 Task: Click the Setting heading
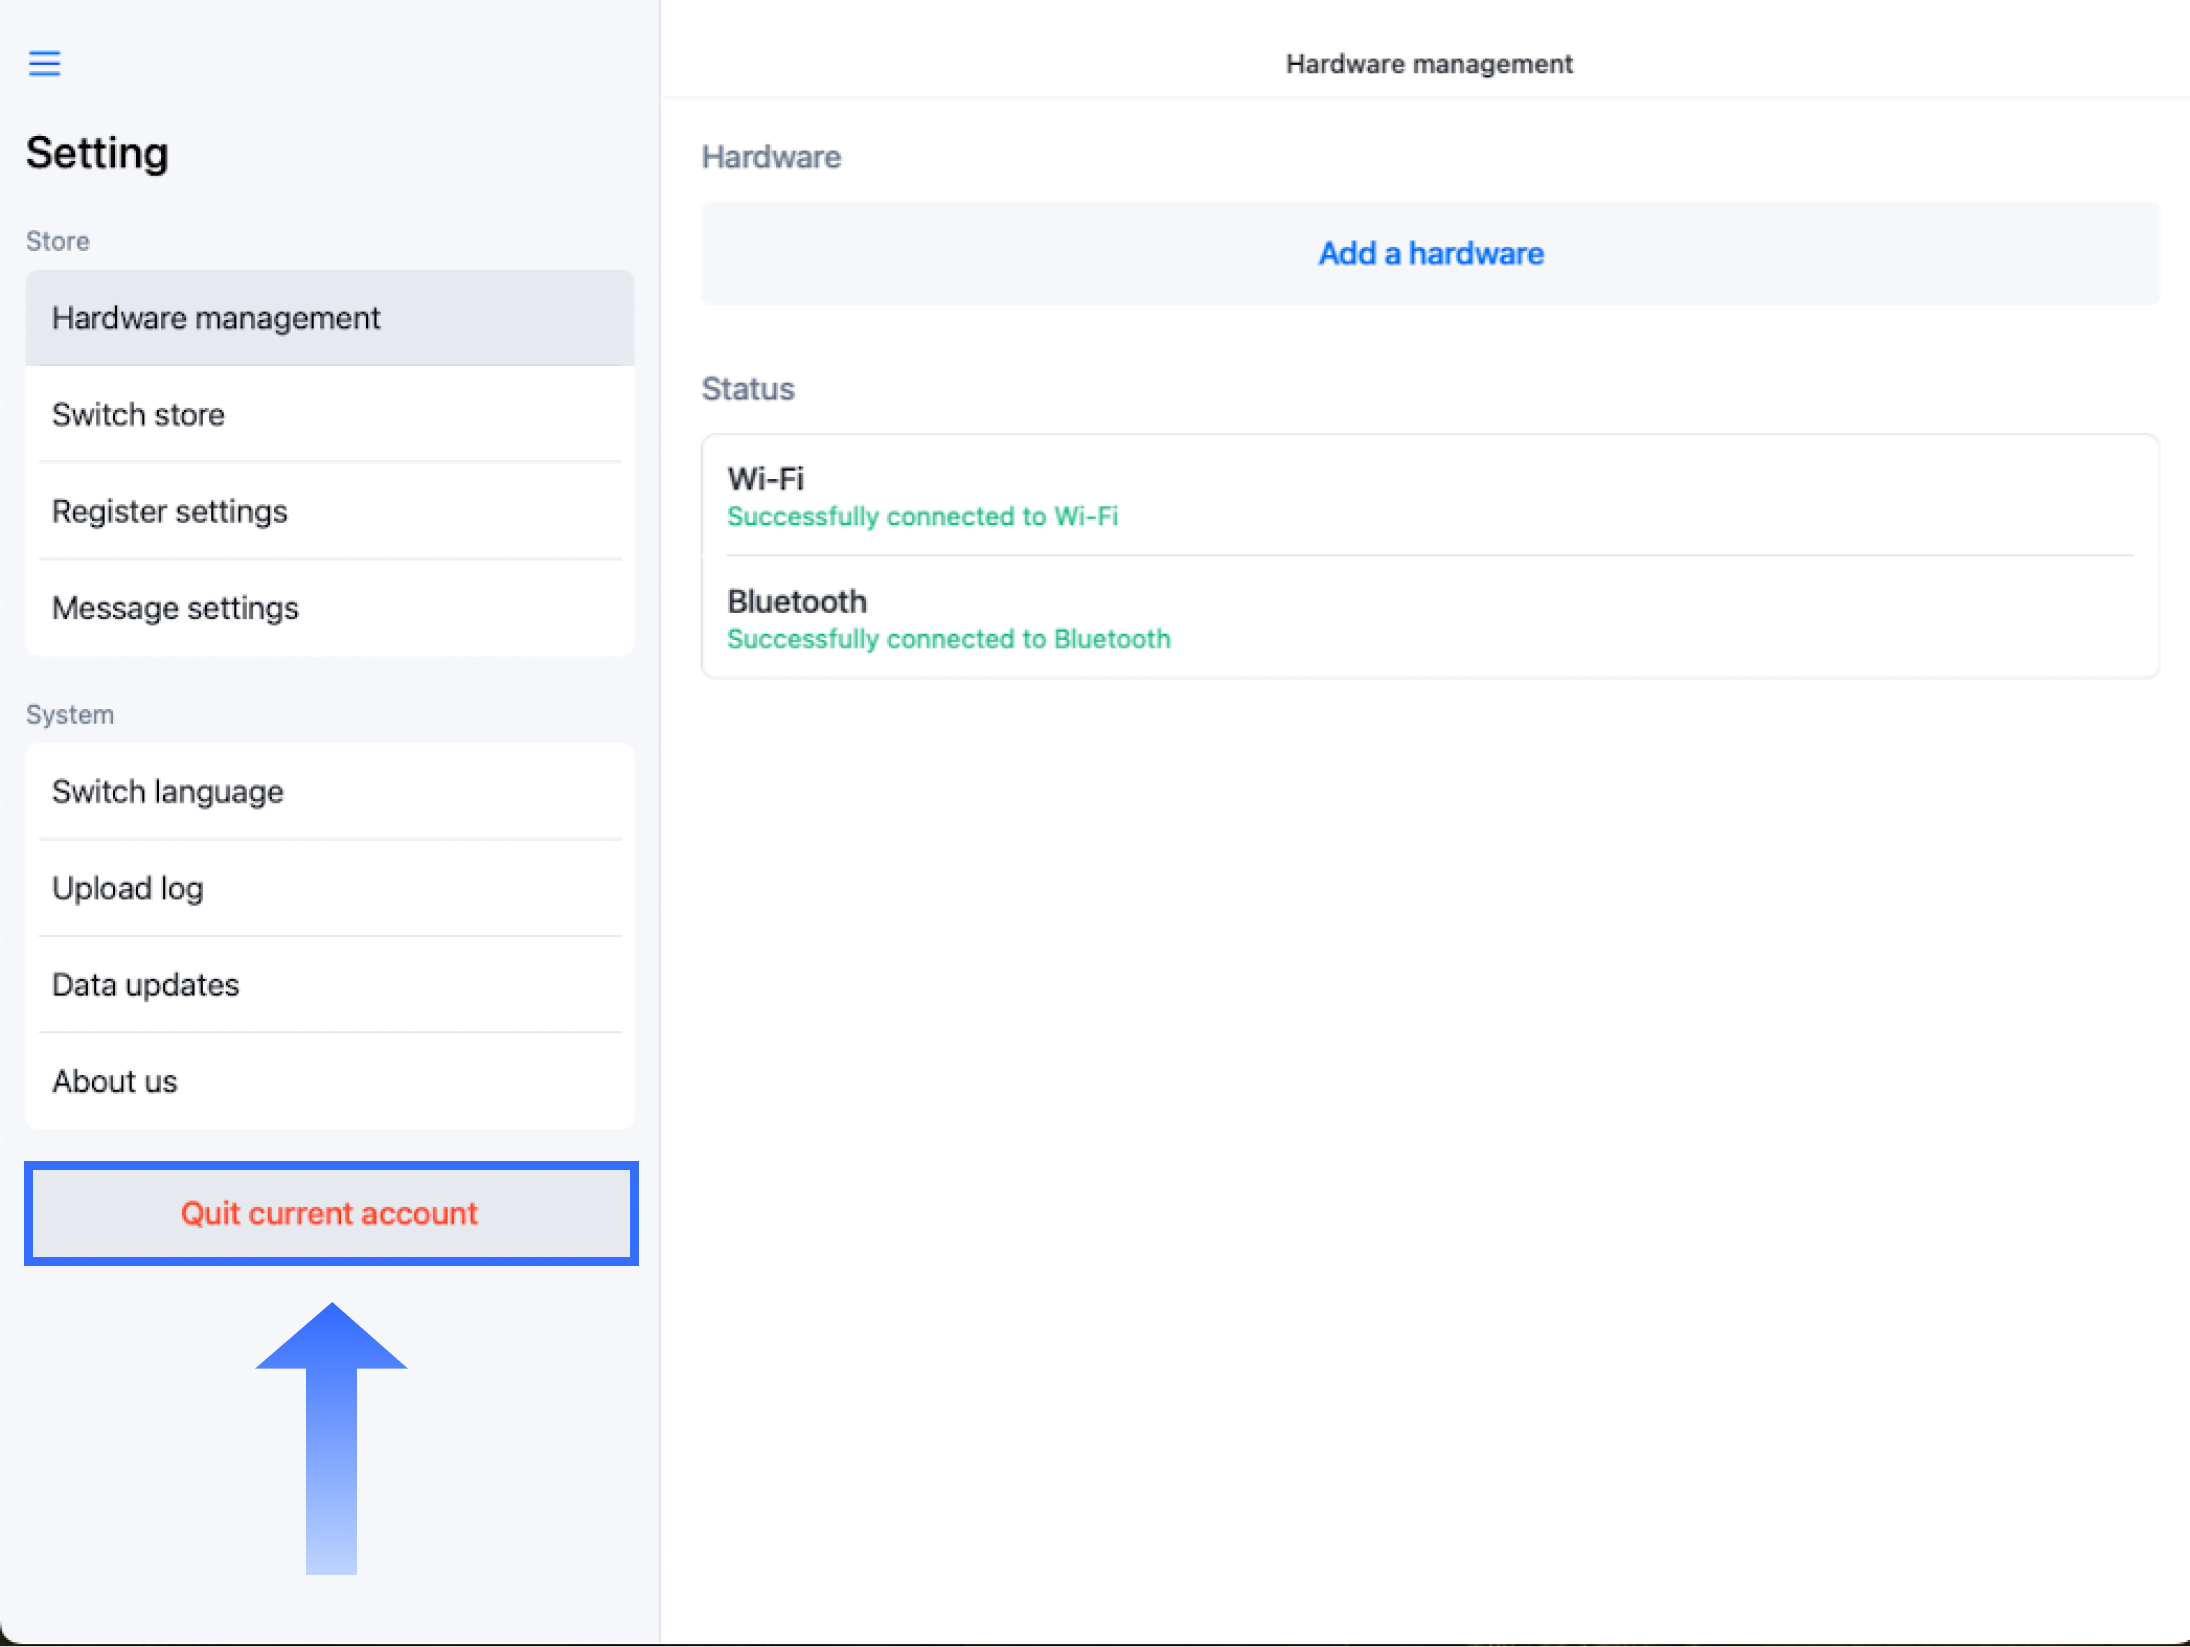[x=97, y=153]
